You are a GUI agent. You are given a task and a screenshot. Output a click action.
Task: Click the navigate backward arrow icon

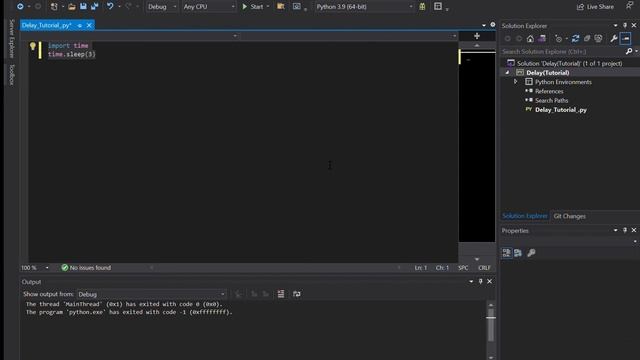click(x=20, y=7)
